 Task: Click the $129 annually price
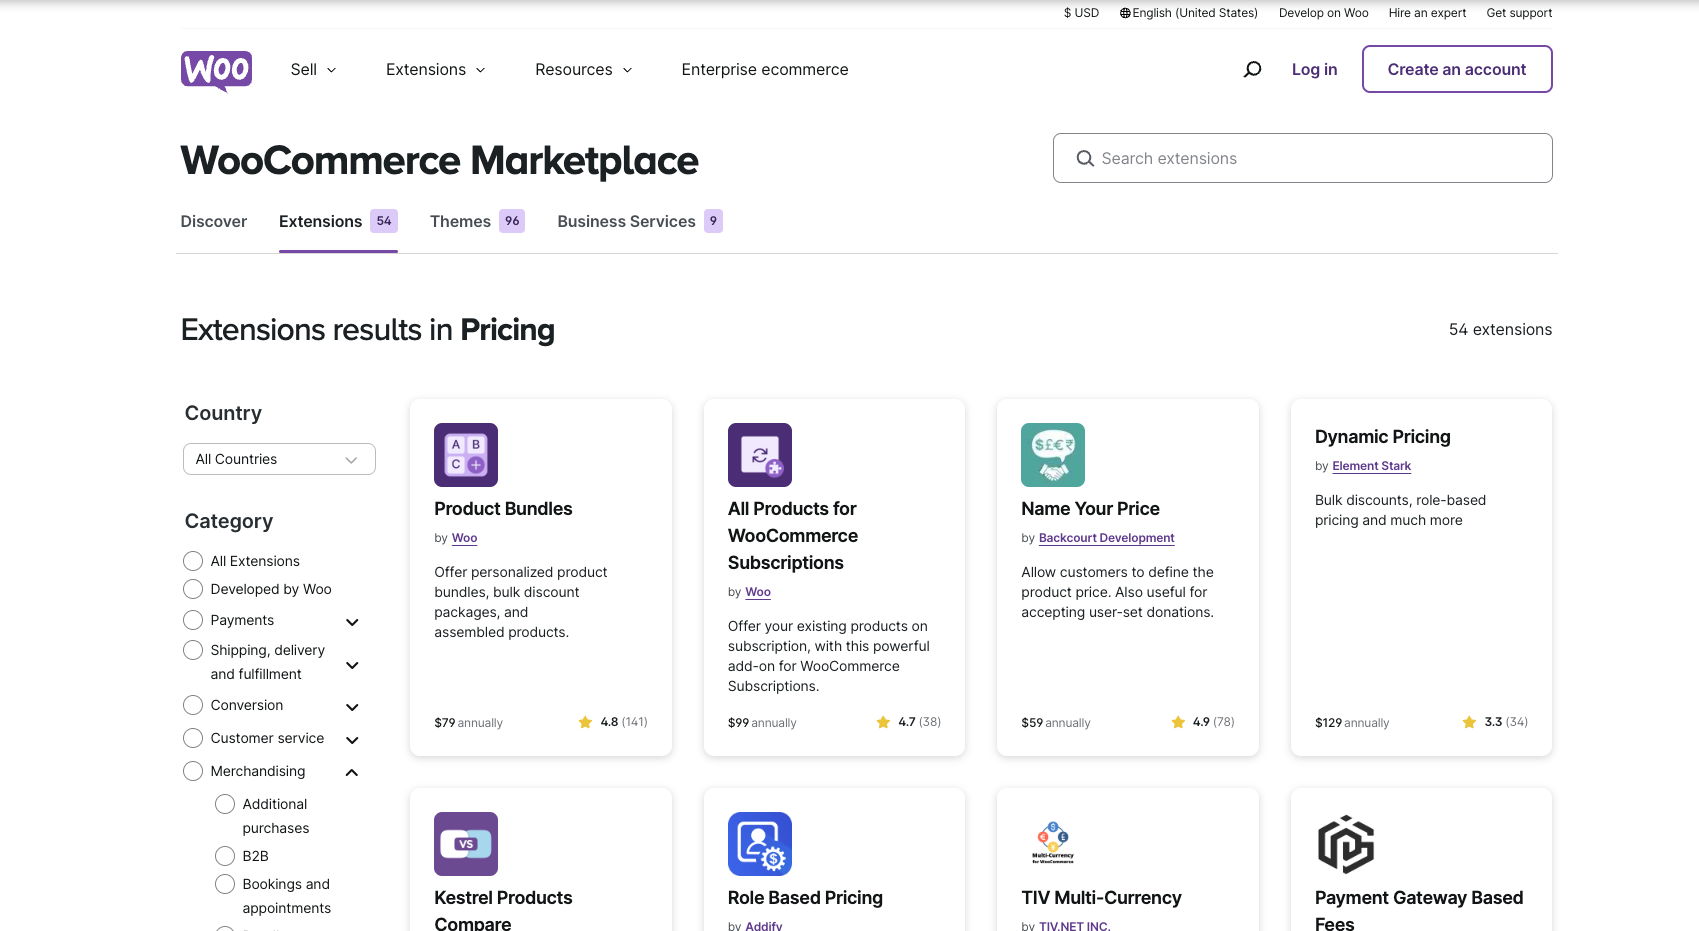(1352, 723)
